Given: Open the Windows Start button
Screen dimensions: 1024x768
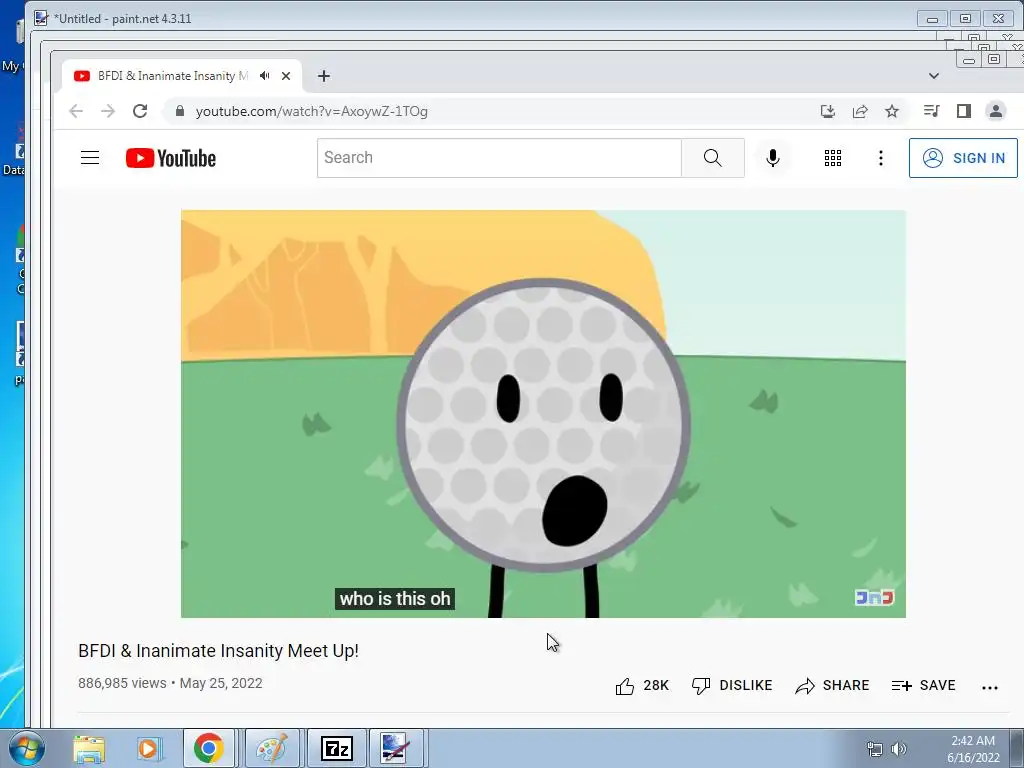Looking at the screenshot, I should [27, 748].
